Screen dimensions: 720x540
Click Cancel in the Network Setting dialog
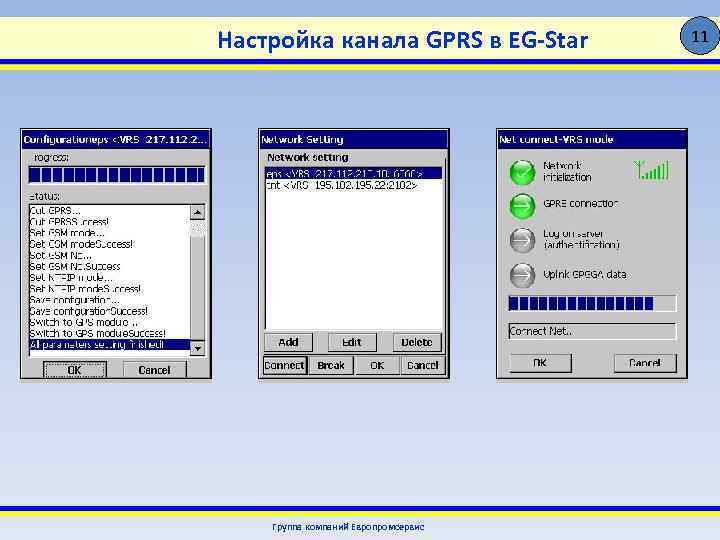pos(422,366)
